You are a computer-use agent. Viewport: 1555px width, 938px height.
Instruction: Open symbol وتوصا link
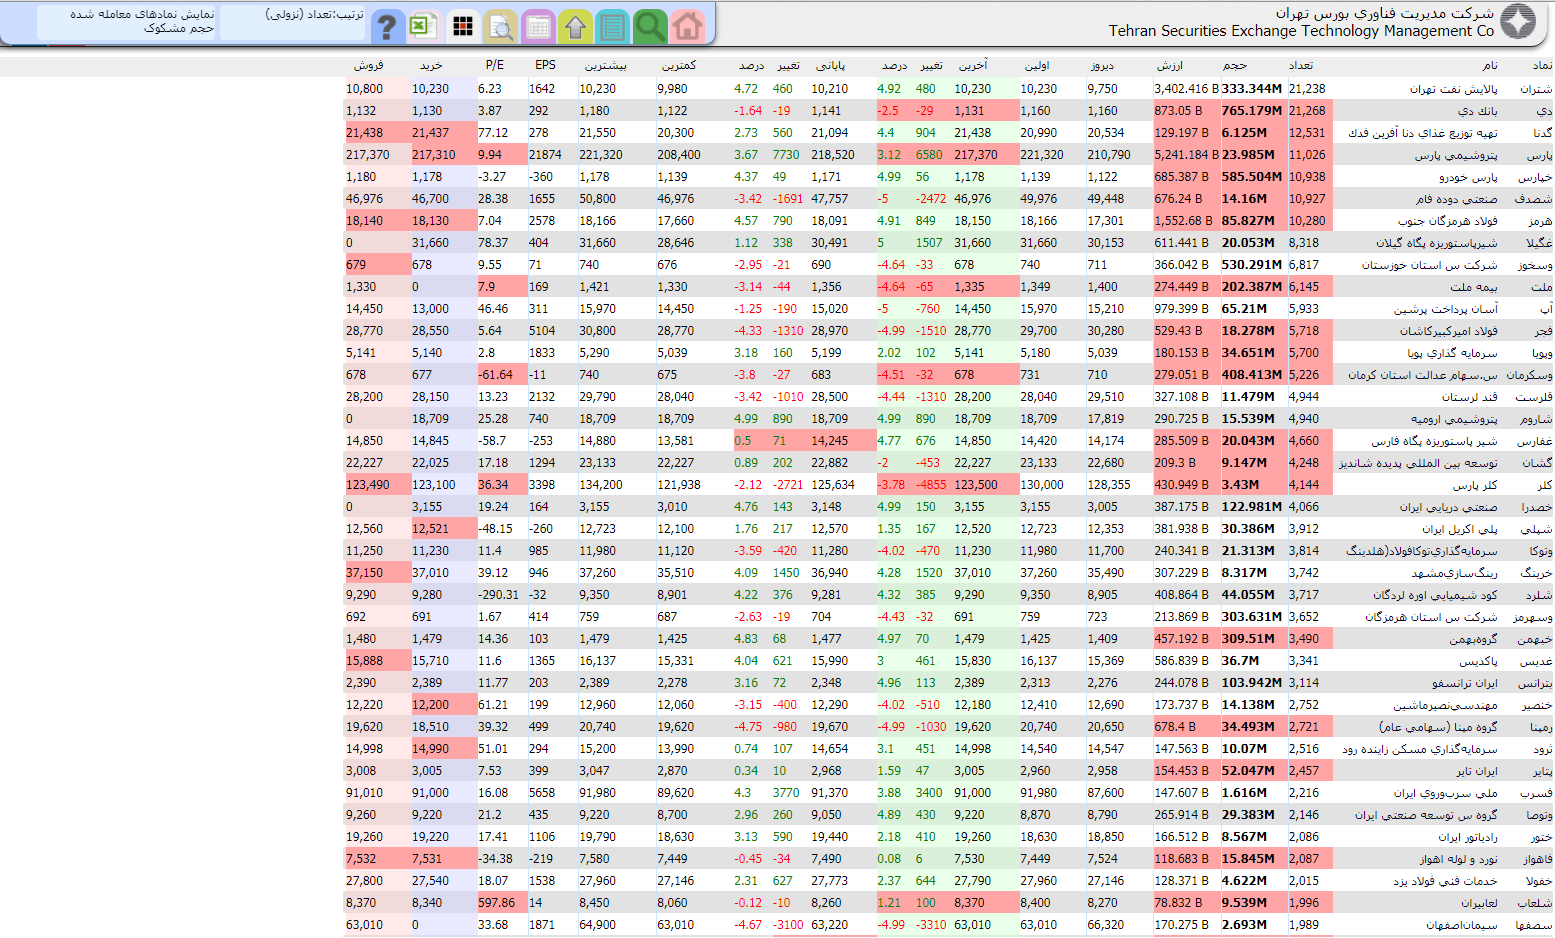click(1539, 815)
